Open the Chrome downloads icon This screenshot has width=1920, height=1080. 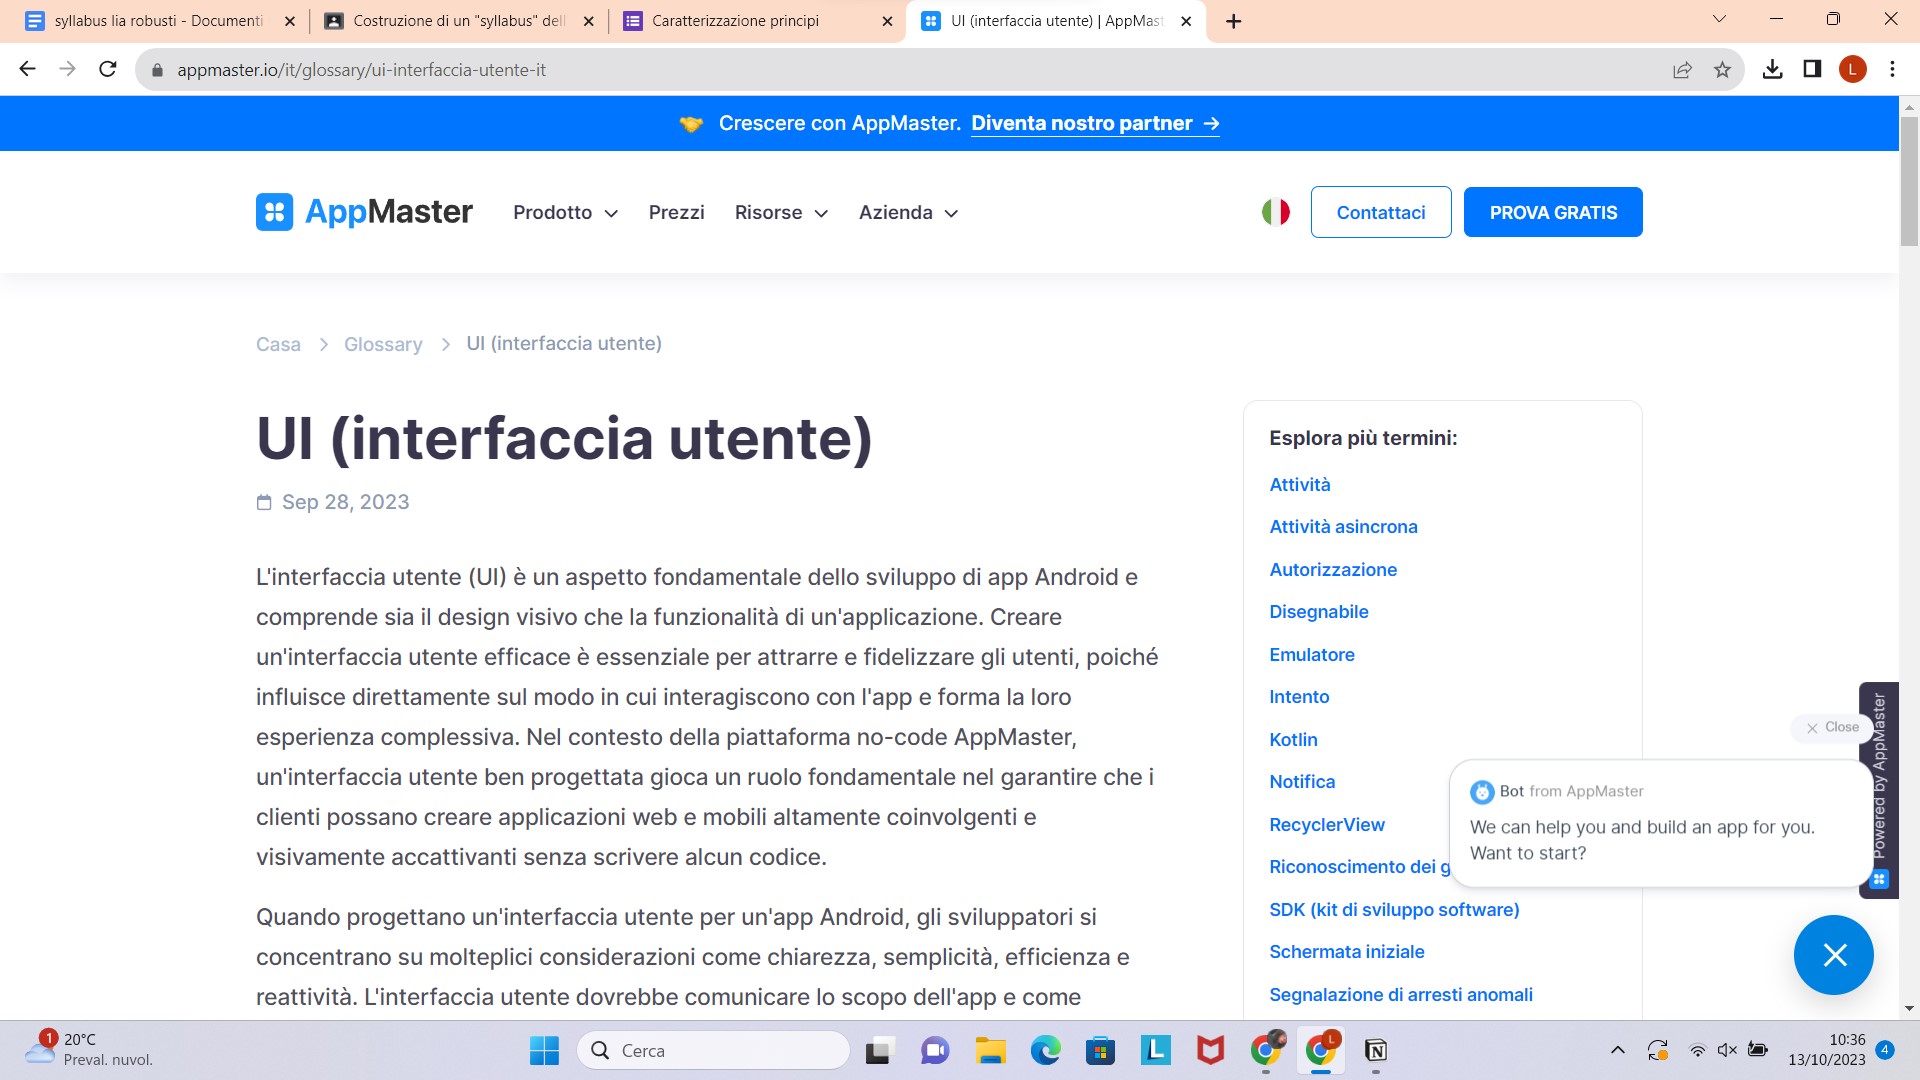click(1772, 69)
